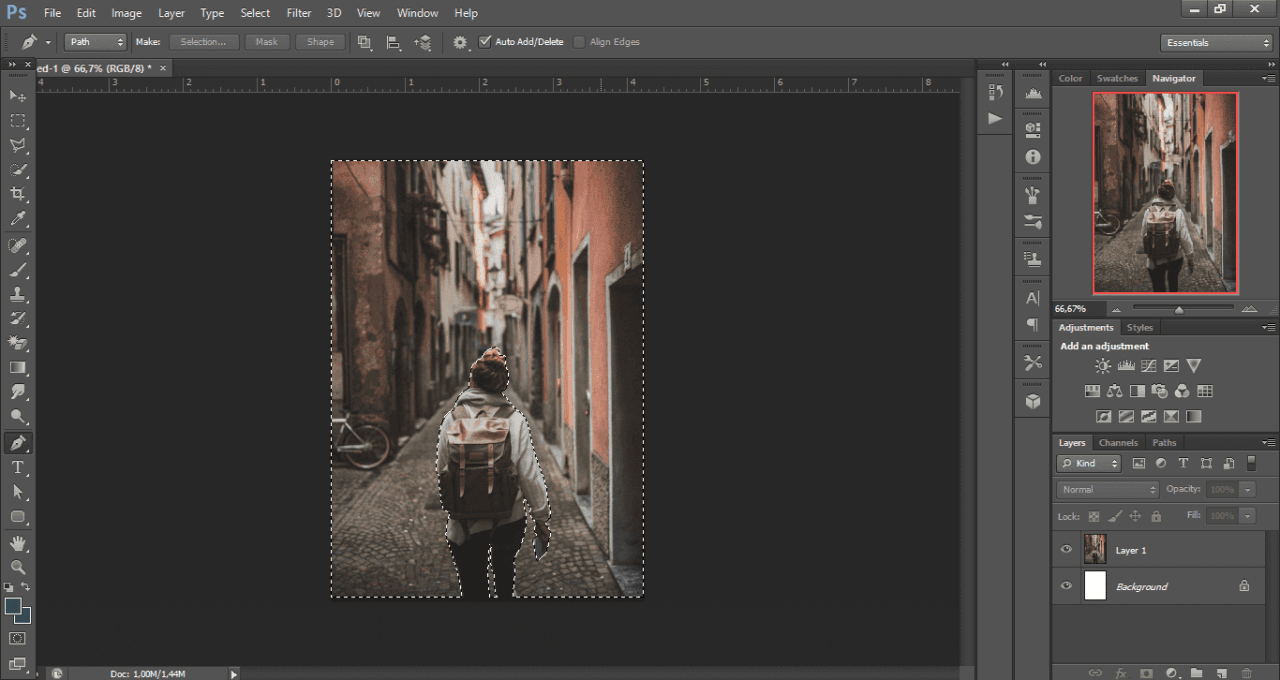Uncheck the Auto Add/Delete checkbox
1280x680 pixels.
[x=485, y=42]
